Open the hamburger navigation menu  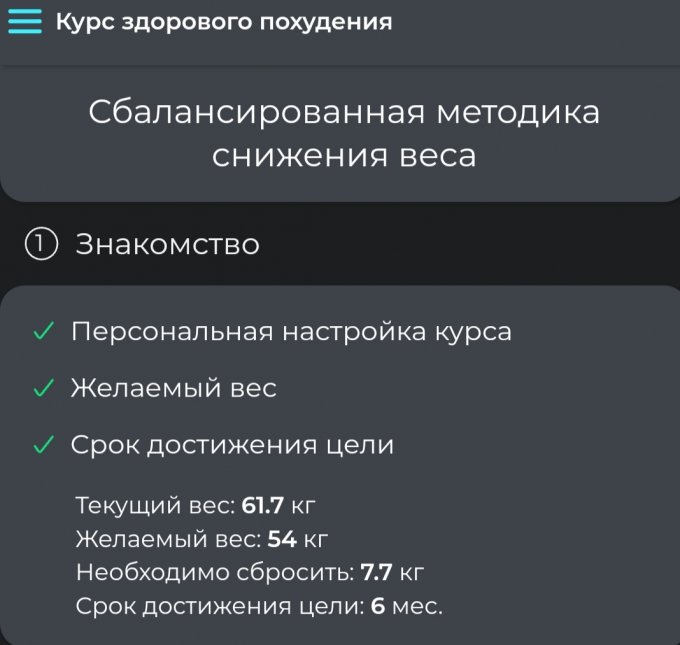coord(25,22)
